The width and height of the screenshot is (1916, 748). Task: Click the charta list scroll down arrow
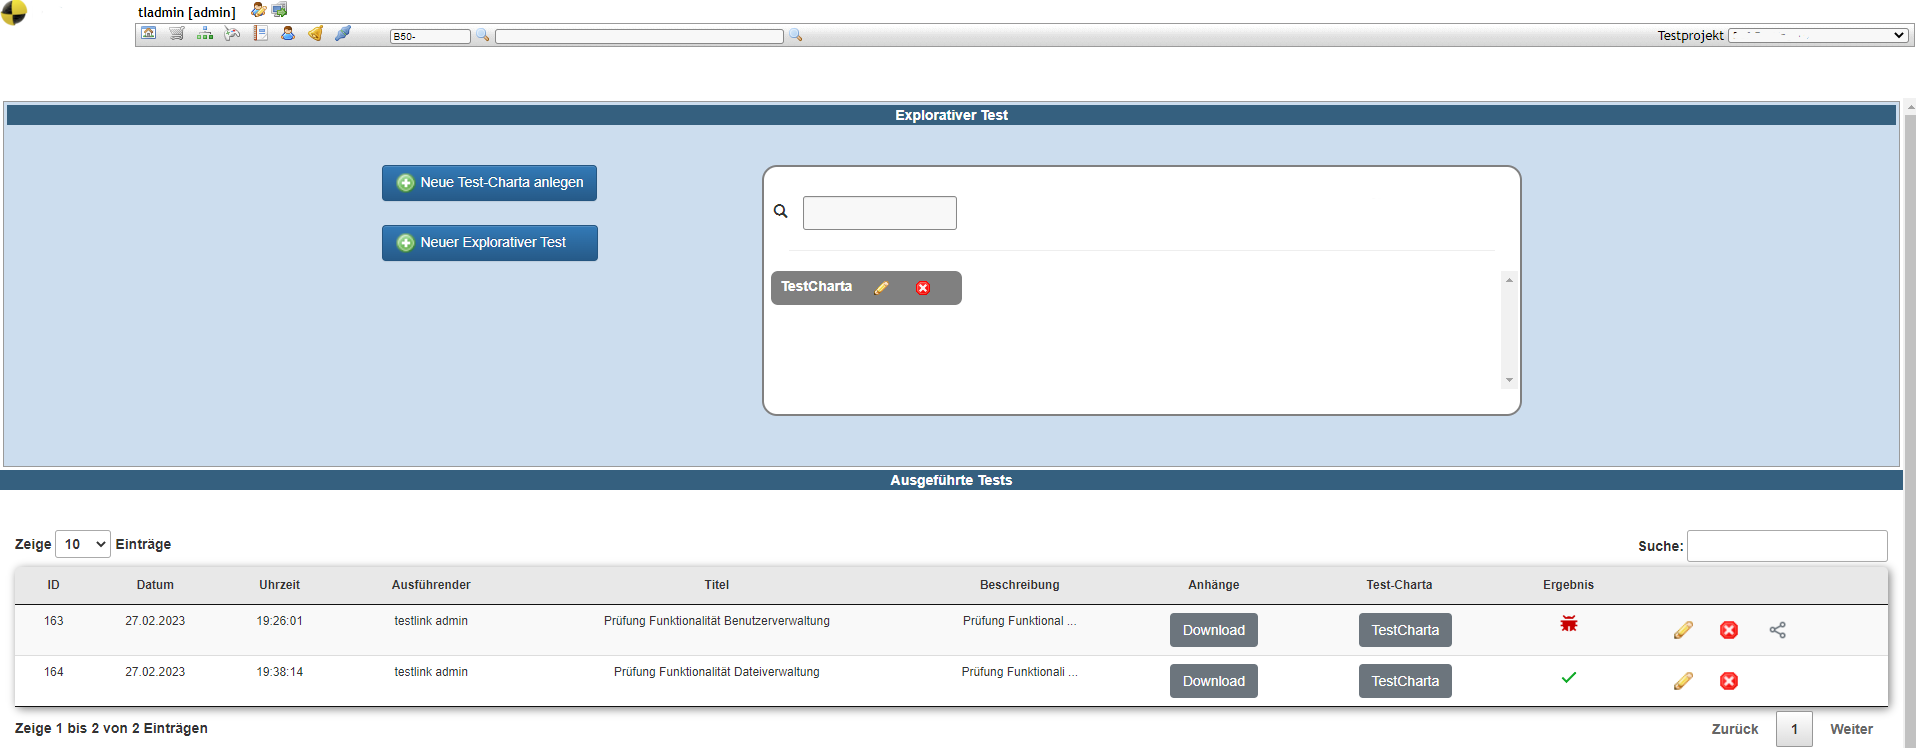point(1509,380)
